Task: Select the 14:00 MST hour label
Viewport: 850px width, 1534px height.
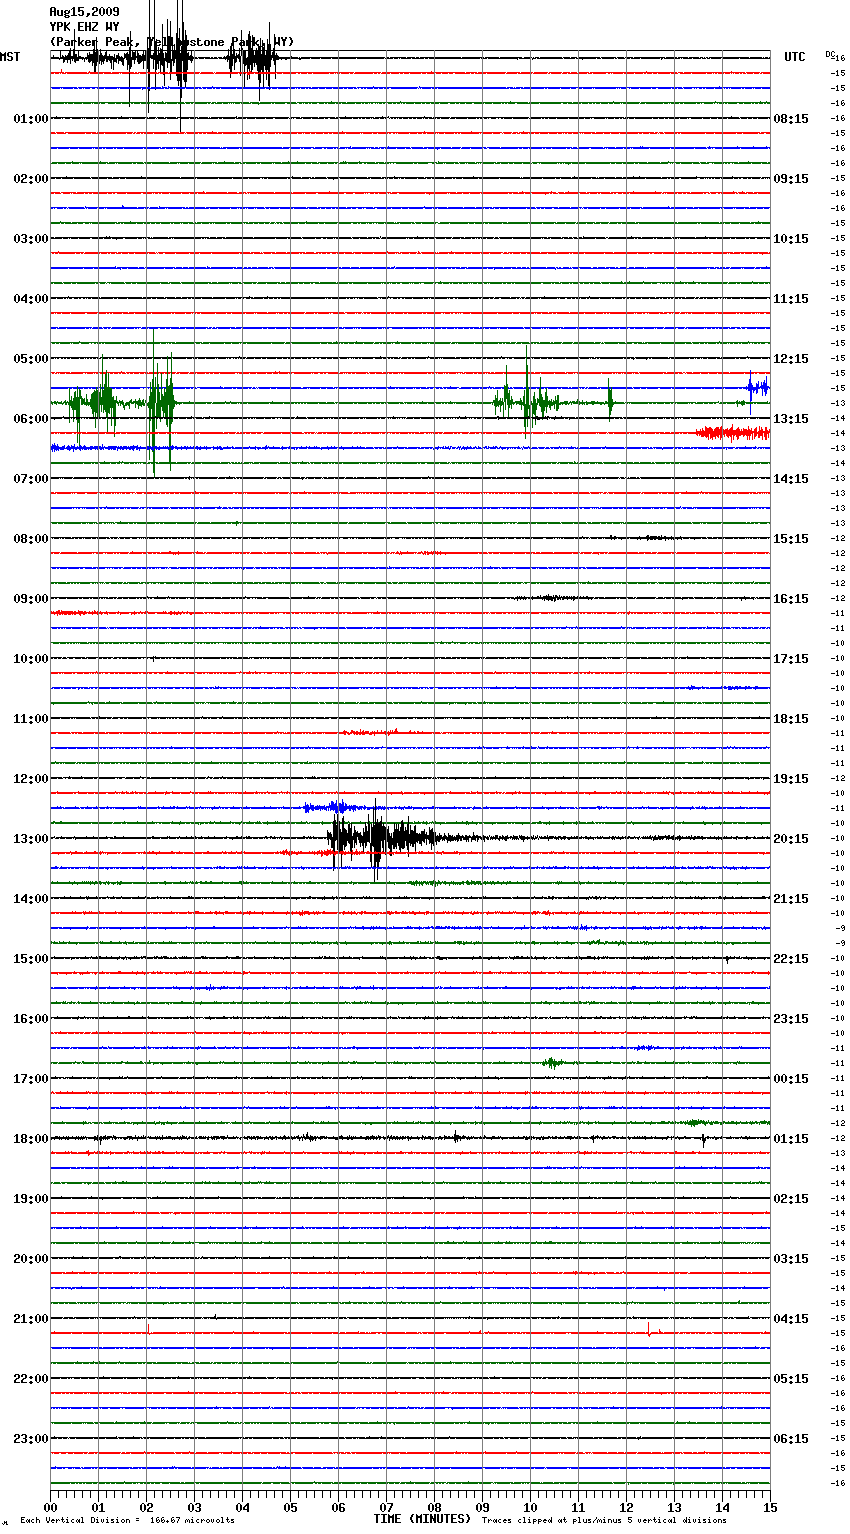Action: click(x=31, y=899)
